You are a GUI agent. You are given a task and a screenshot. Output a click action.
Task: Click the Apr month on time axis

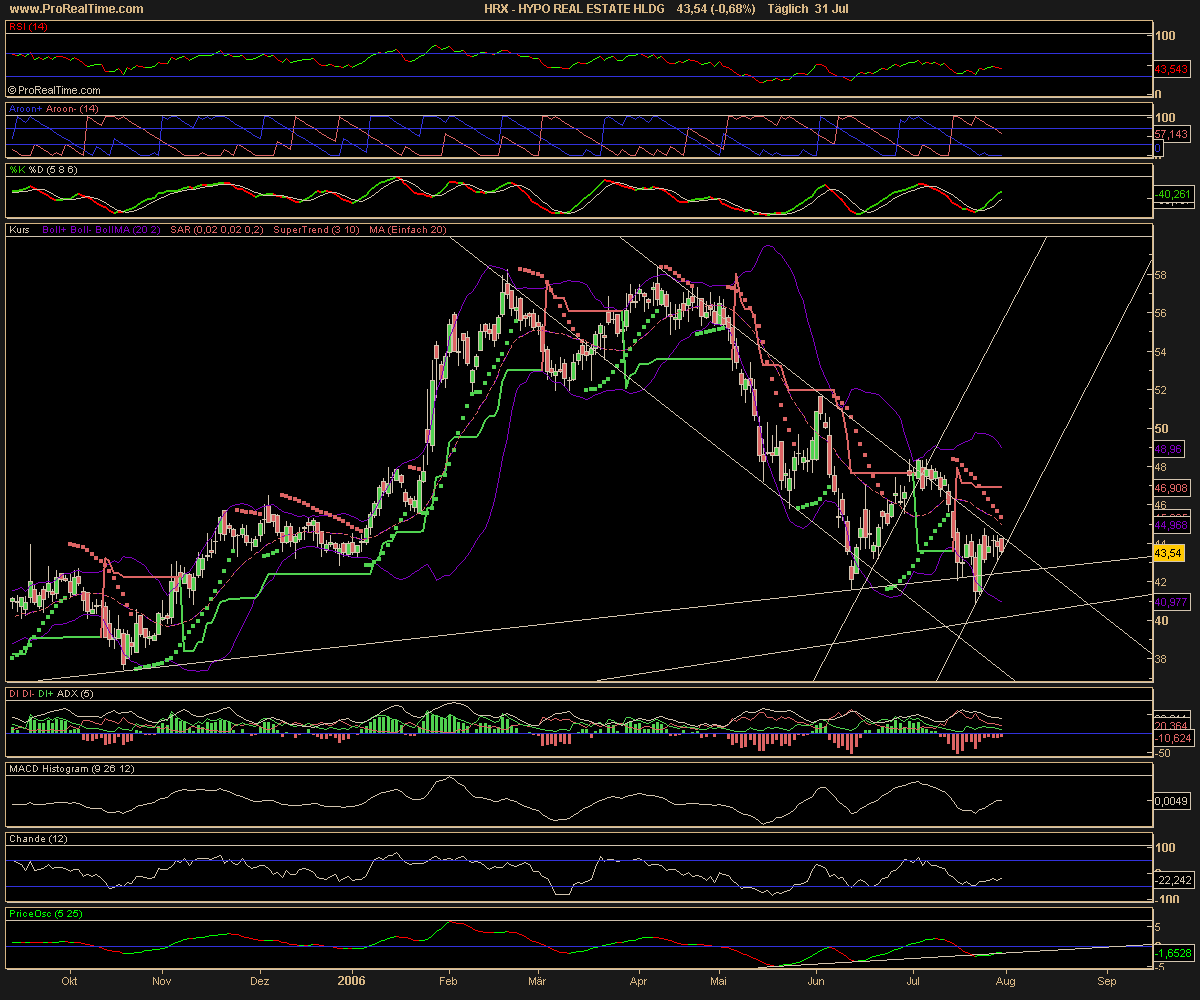coord(640,981)
